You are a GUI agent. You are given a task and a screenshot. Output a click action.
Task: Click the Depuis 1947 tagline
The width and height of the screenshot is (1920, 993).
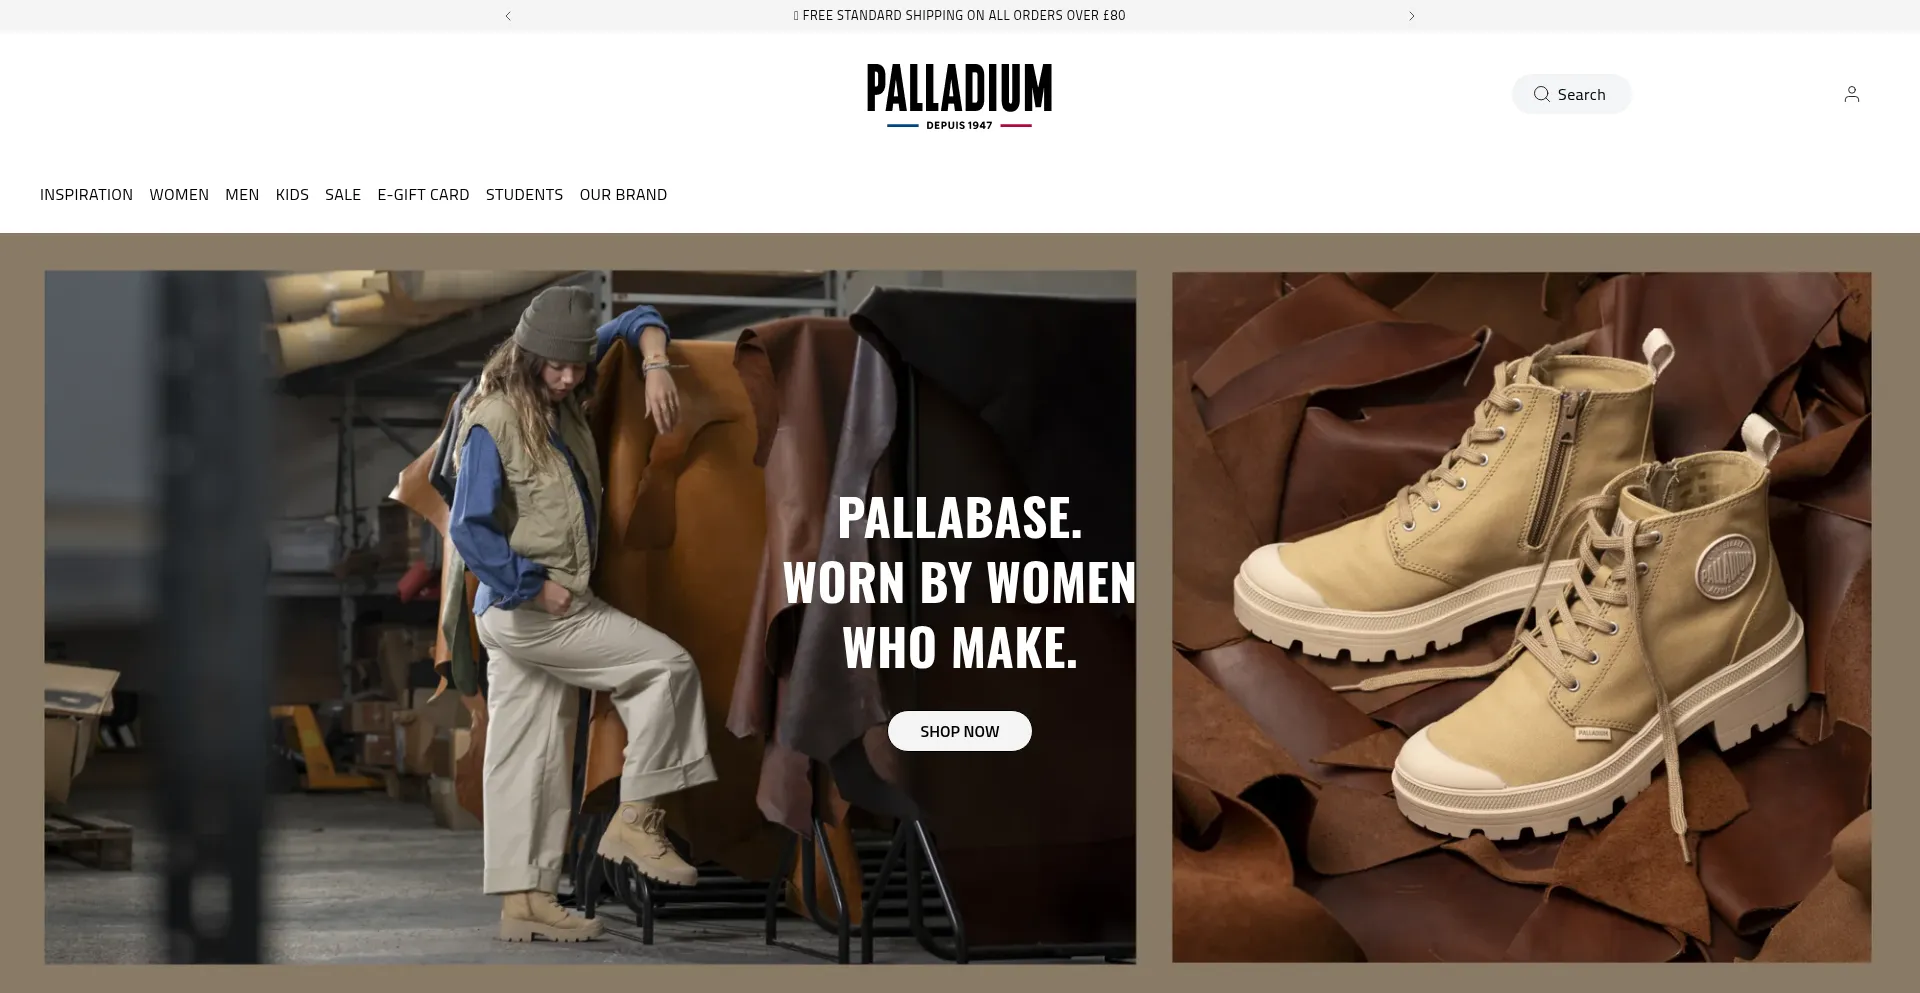click(x=959, y=125)
